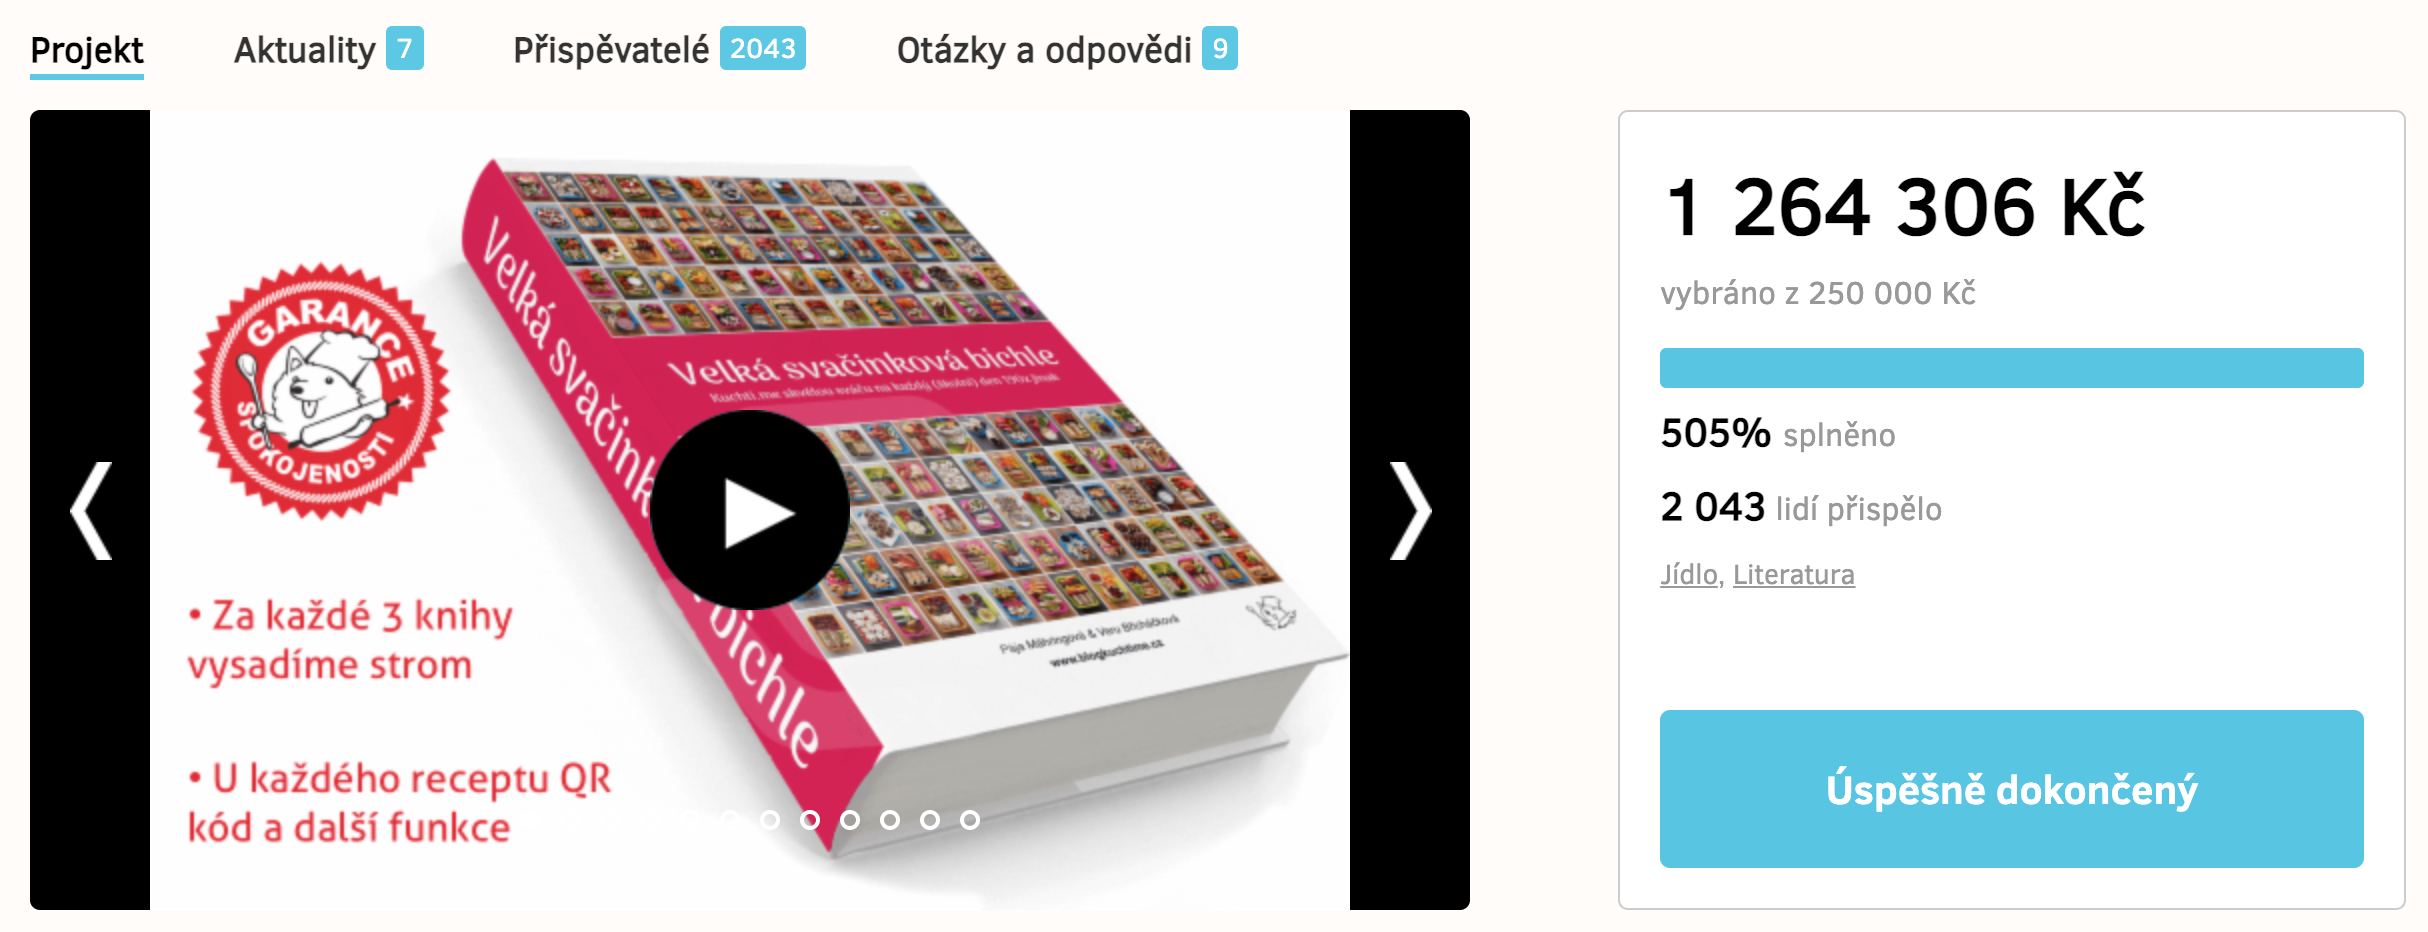The width and height of the screenshot is (2428, 932).
Task: Open the Jídlo category link
Action: [x=1689, y=574]
